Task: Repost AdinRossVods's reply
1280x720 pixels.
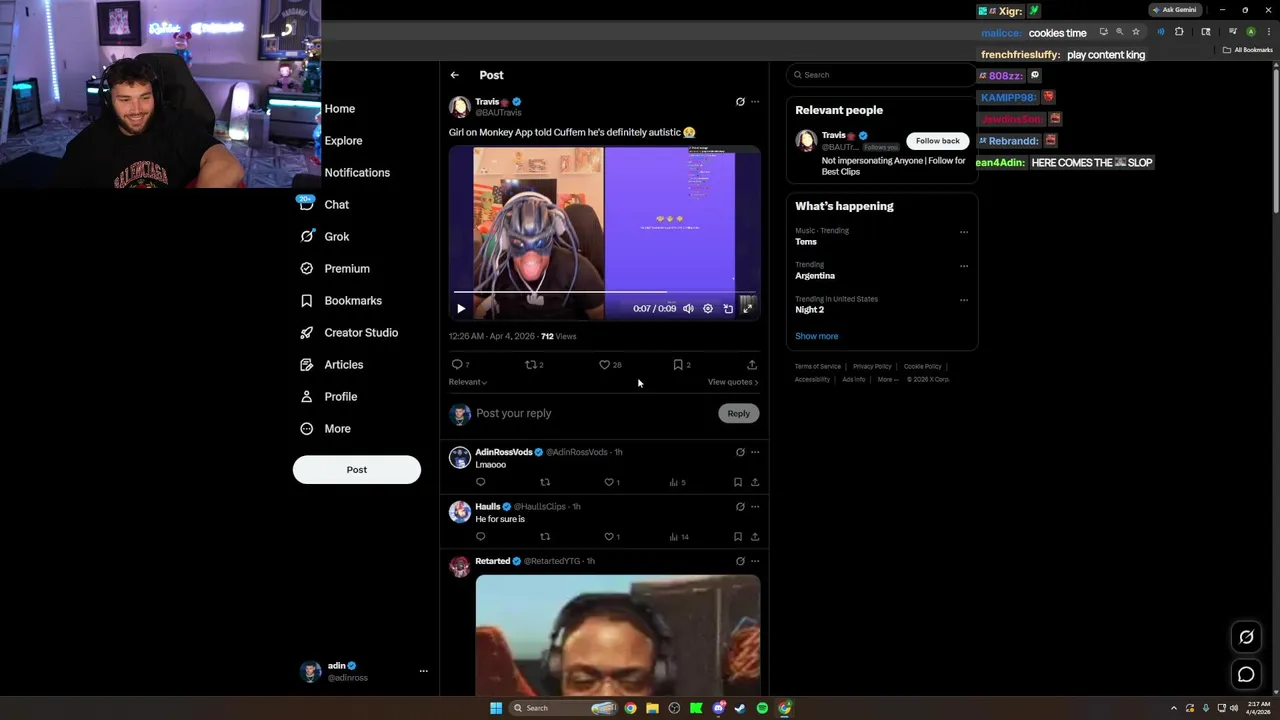Action: click(x=545, y=482)
